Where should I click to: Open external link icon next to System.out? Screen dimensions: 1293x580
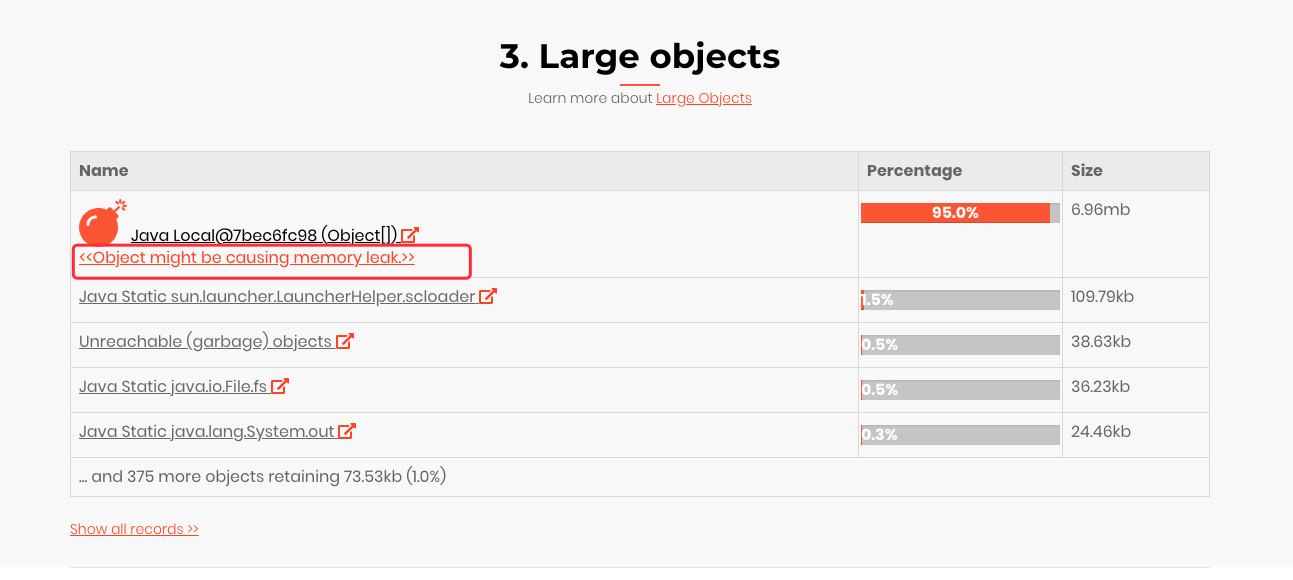(x=347, y=431)
